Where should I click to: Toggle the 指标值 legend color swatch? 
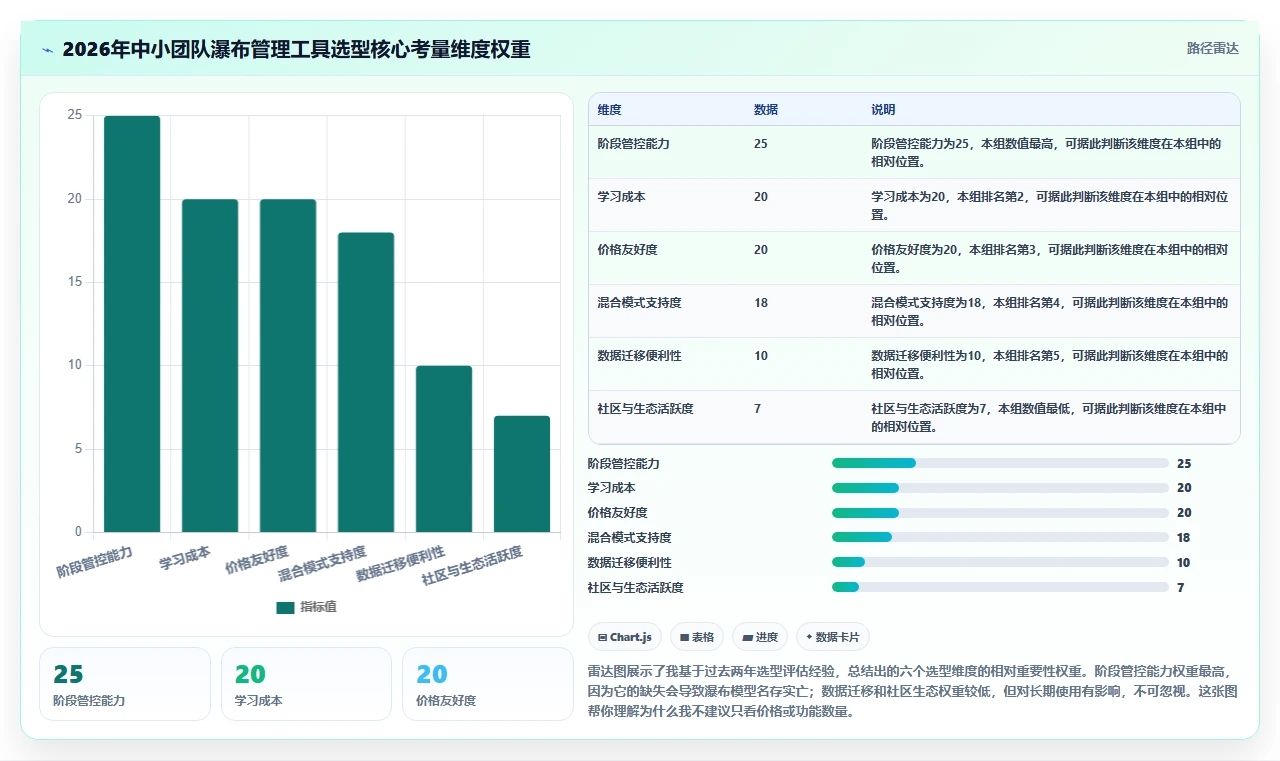point(285,607)
